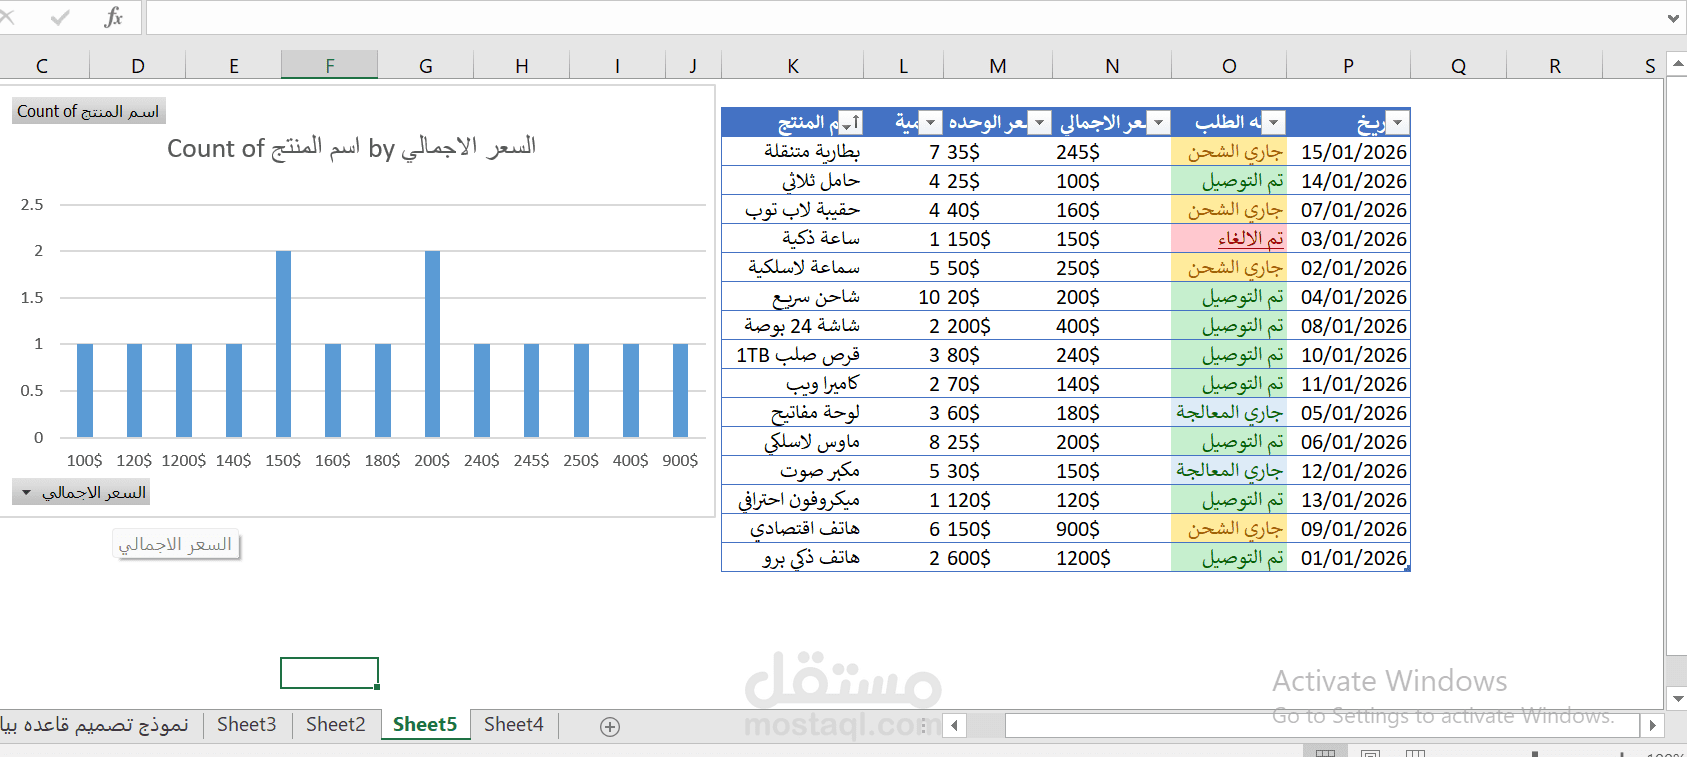The image size is (1687, 757).
Task: Click the unit price cell 600$
Action: click(x=998, y=558)
